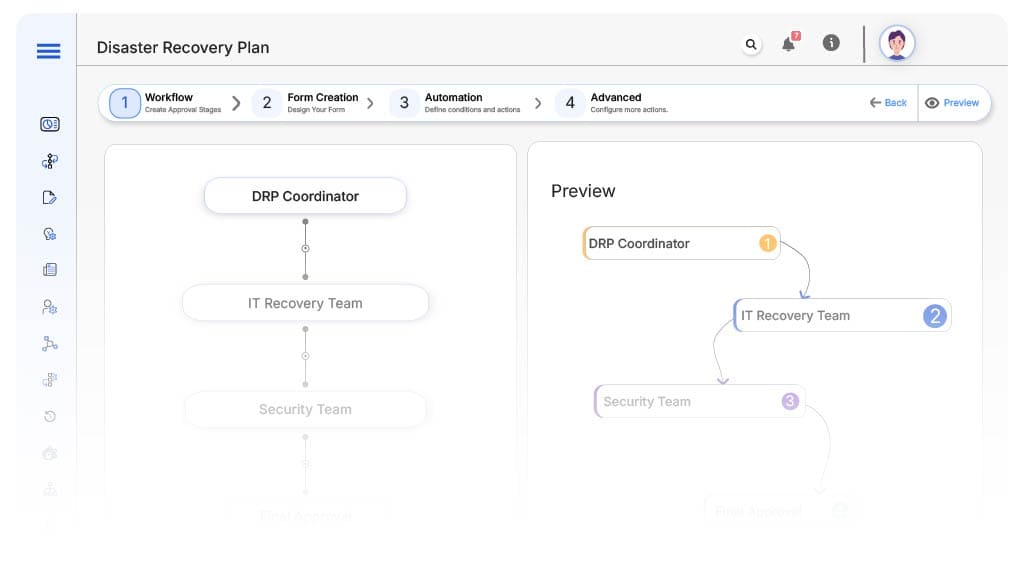This screenshot has width=1024, height=576.
Task: Click the DRP Coordinator preview card
Action: pyautogui.click(x=680, y=243)
